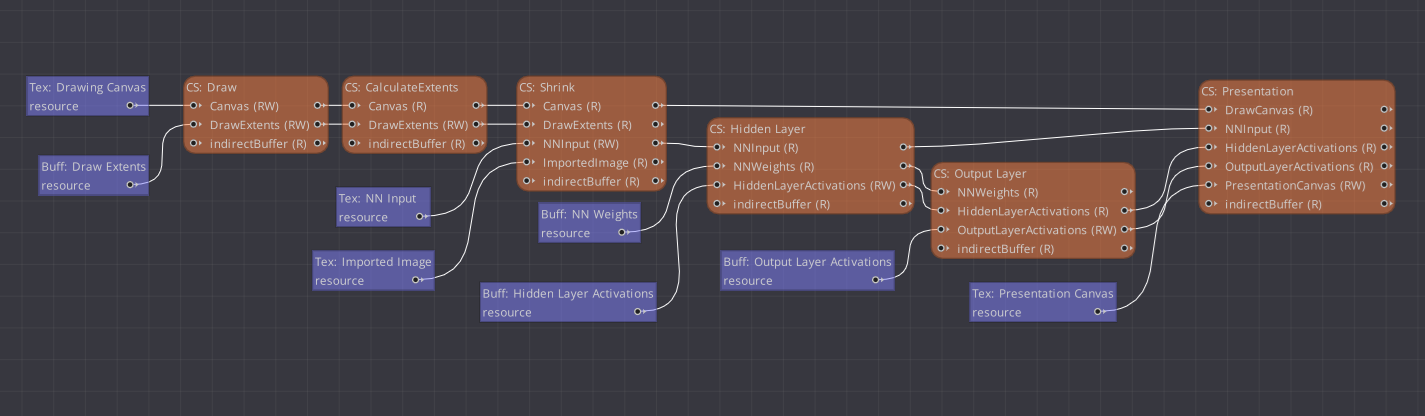Click the Canvas (RW) output pin on Draw node
The image size is (1425, 416).
(x=318, y=105)
